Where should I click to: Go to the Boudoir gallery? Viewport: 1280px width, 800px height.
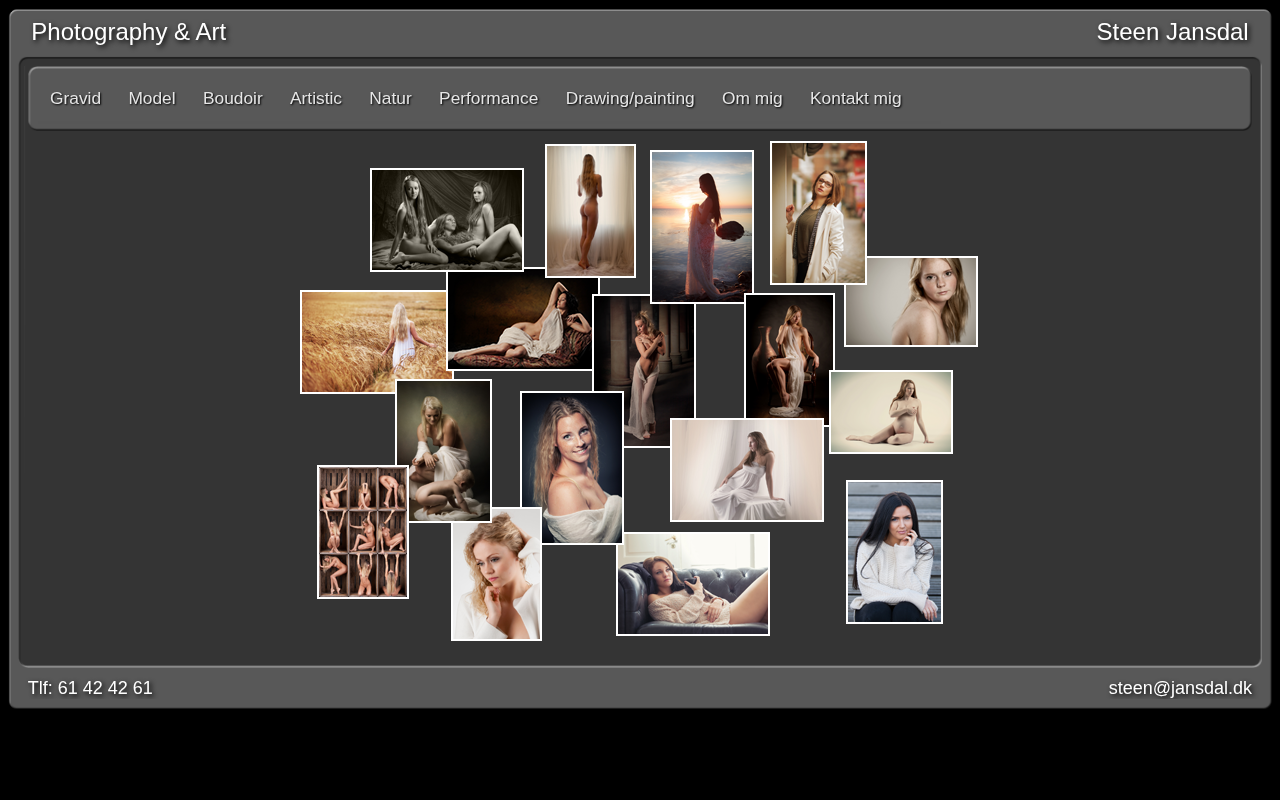(232, 98)
